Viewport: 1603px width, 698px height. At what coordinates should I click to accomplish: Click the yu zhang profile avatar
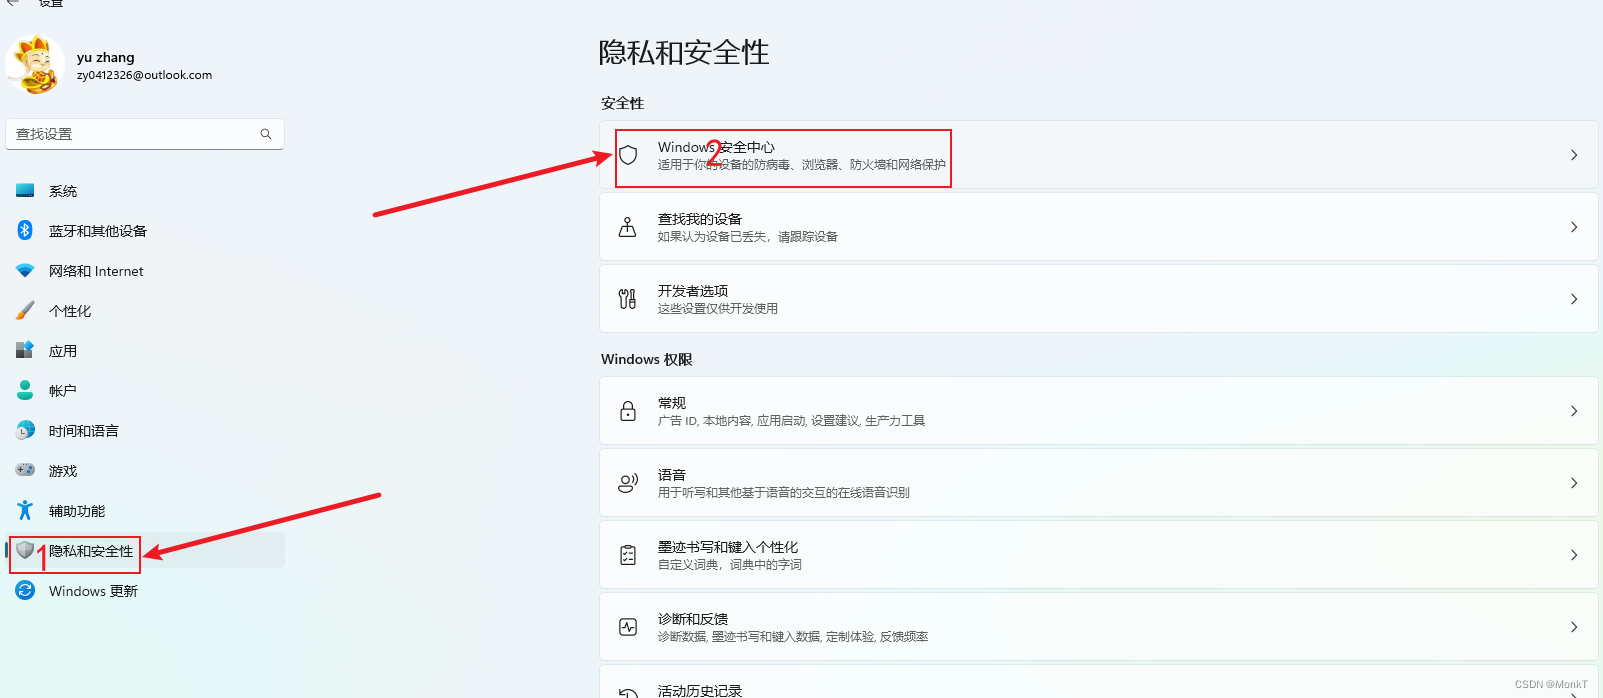coord(36,65)
